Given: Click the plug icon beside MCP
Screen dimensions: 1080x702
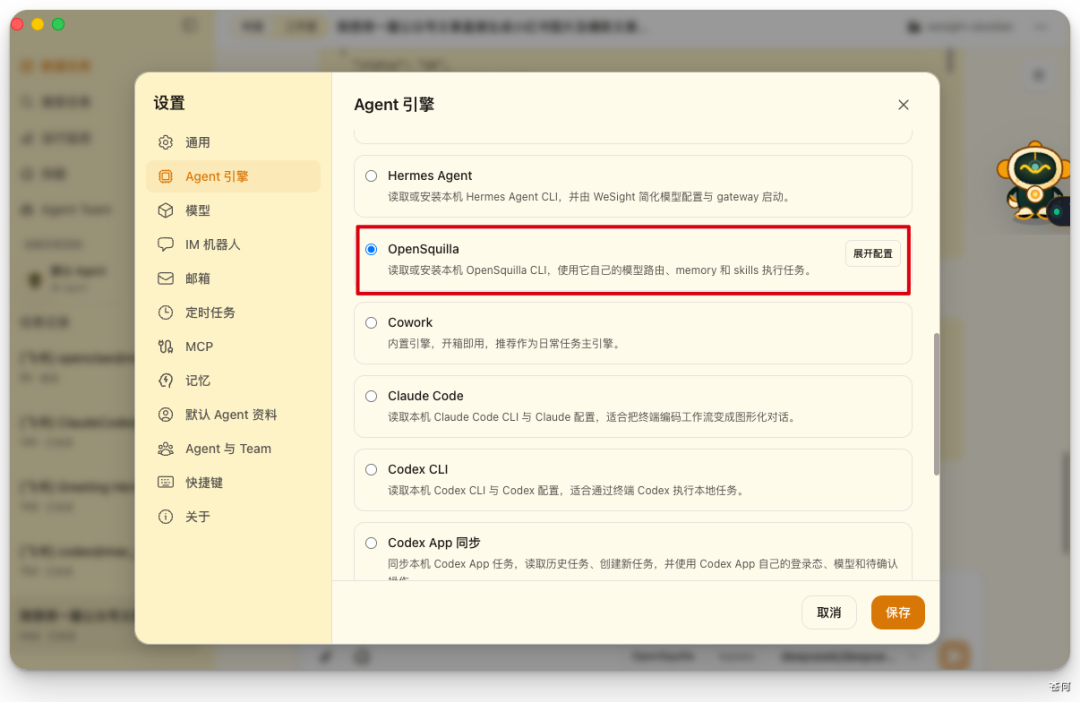Looking at the screenshot, I should [x=165, y=347].
